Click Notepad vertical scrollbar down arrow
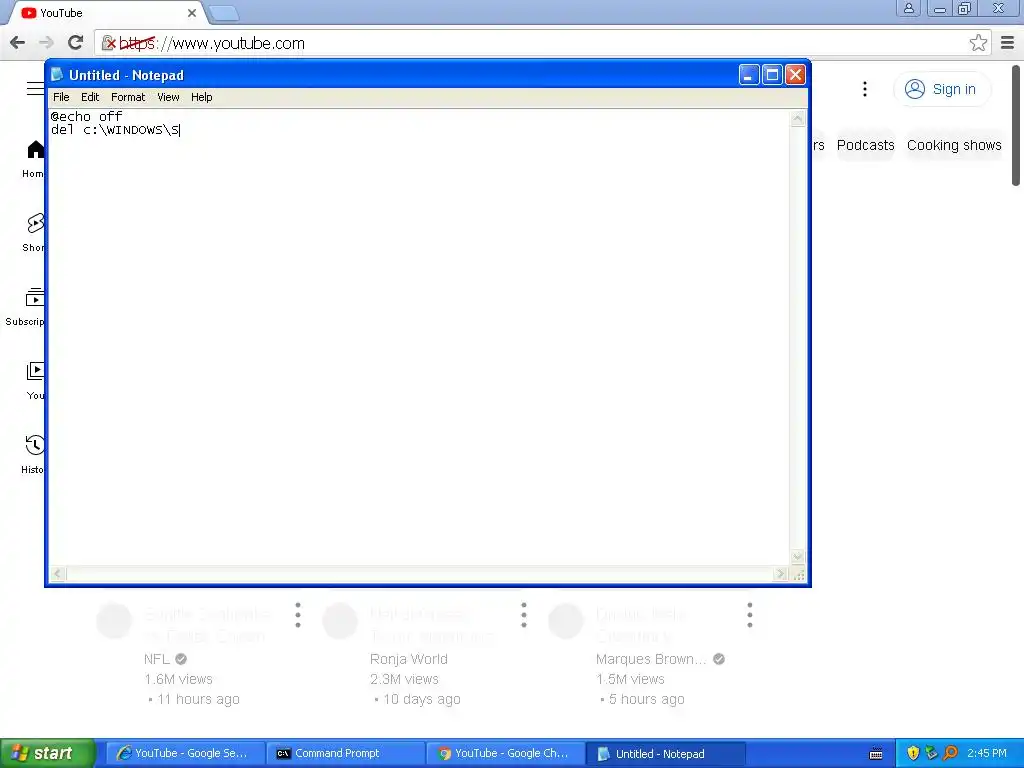The height and width of the screenshot is (768, 1024). point(797,557)
